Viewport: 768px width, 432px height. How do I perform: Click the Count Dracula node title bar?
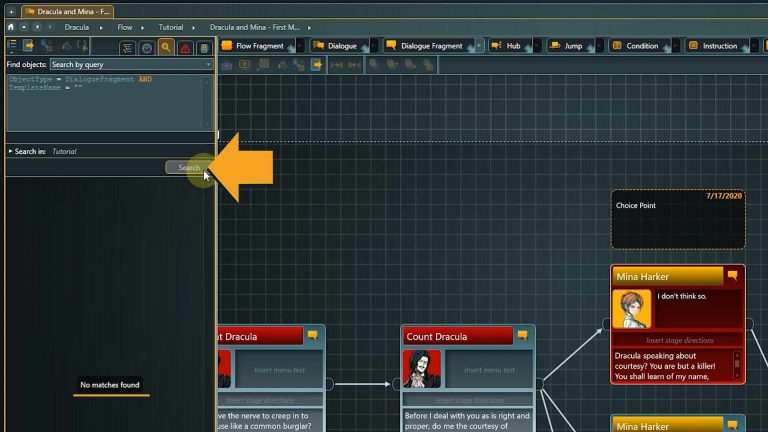458,336
